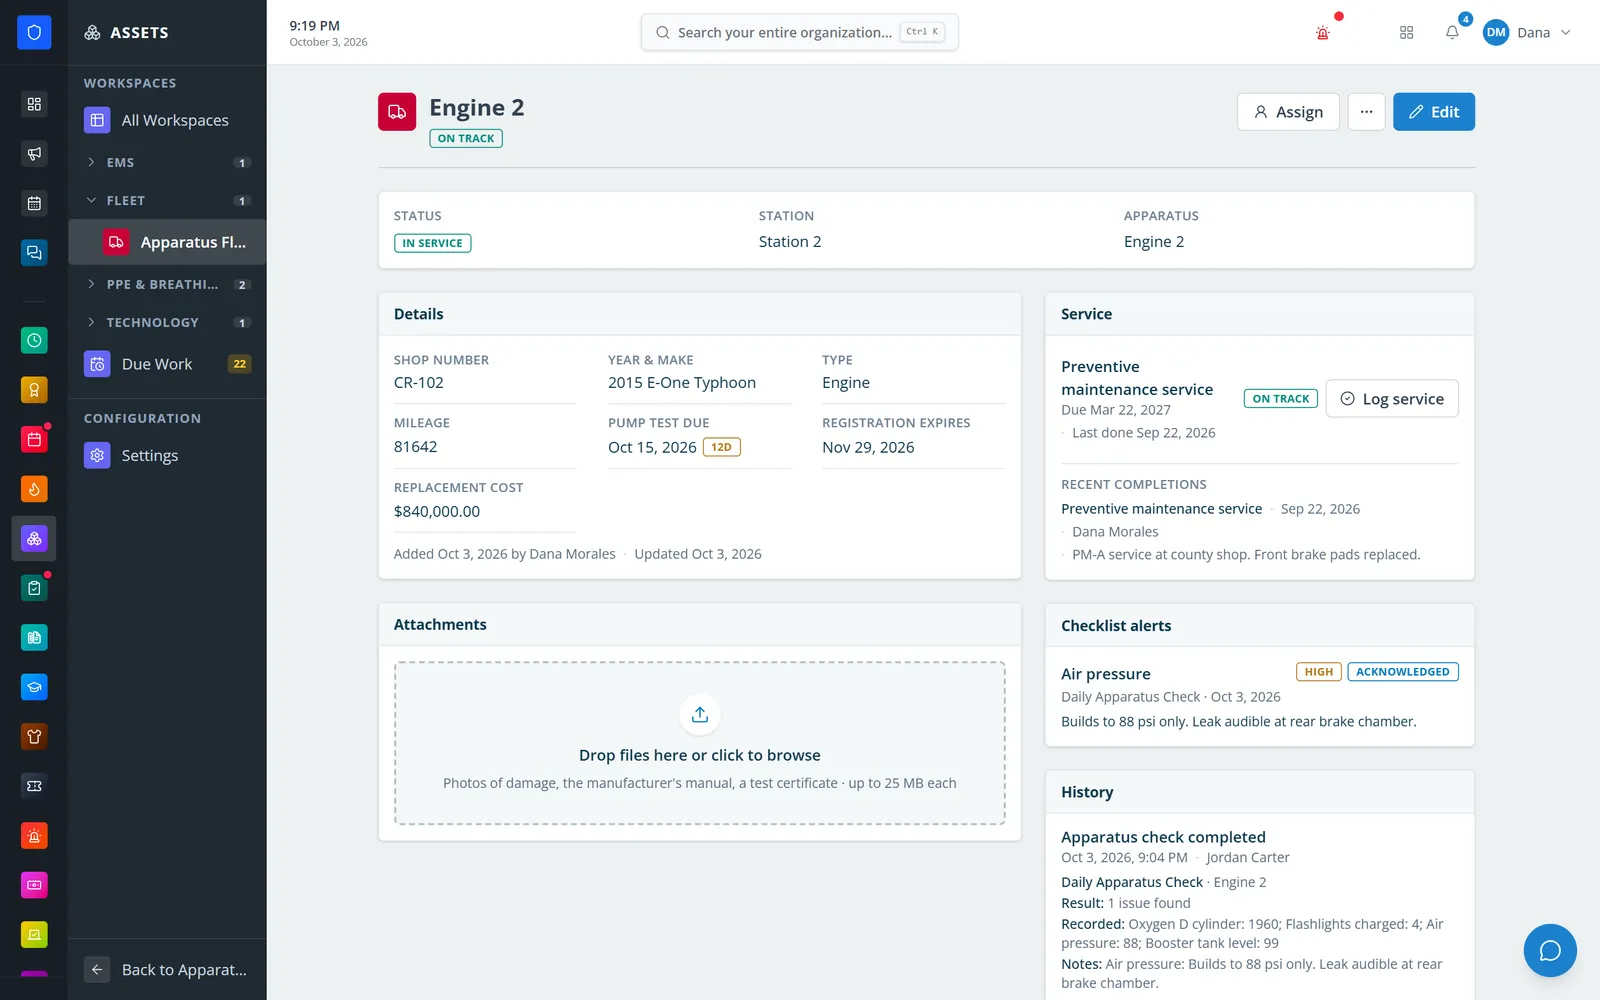
Task: Click the red siren alert icon in header
Action: pyautogui.click(x=1323, y=33)
